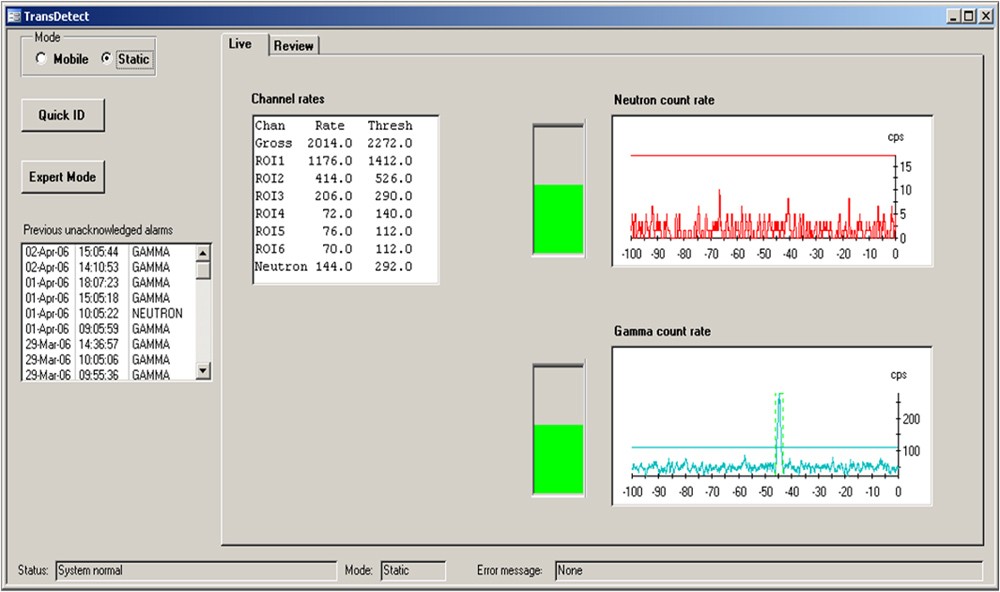Click the gamma level green bar indicator

tap(558, 458)
